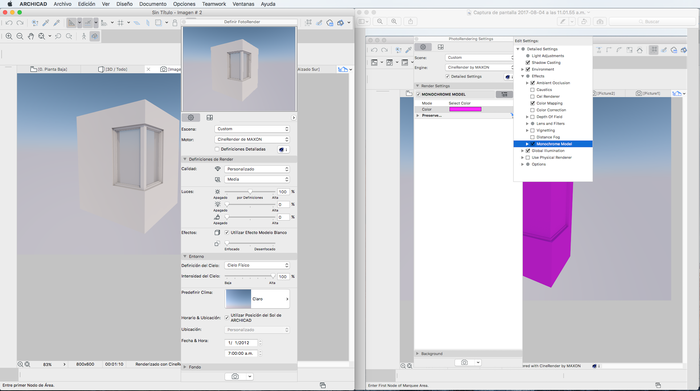Click the gear tab in PhotoRendering Settings panel
The height and width of the screenshot is (391, 700).
pyautogui.click(x=423, y=47)
